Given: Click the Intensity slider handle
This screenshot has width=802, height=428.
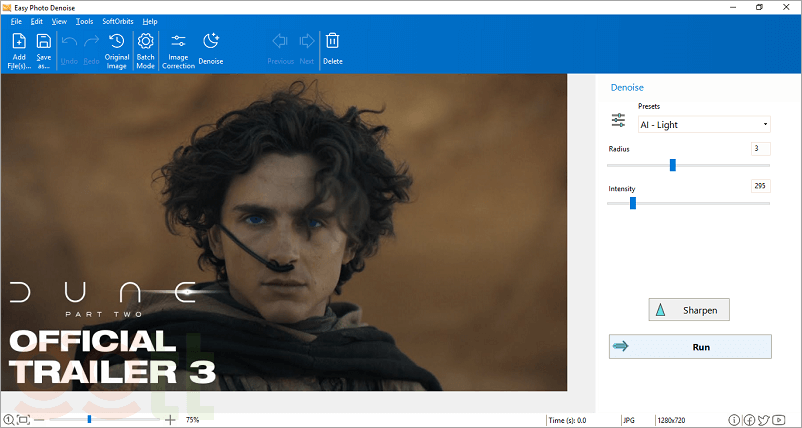Looking at the screenshot, I should point(632,203).
